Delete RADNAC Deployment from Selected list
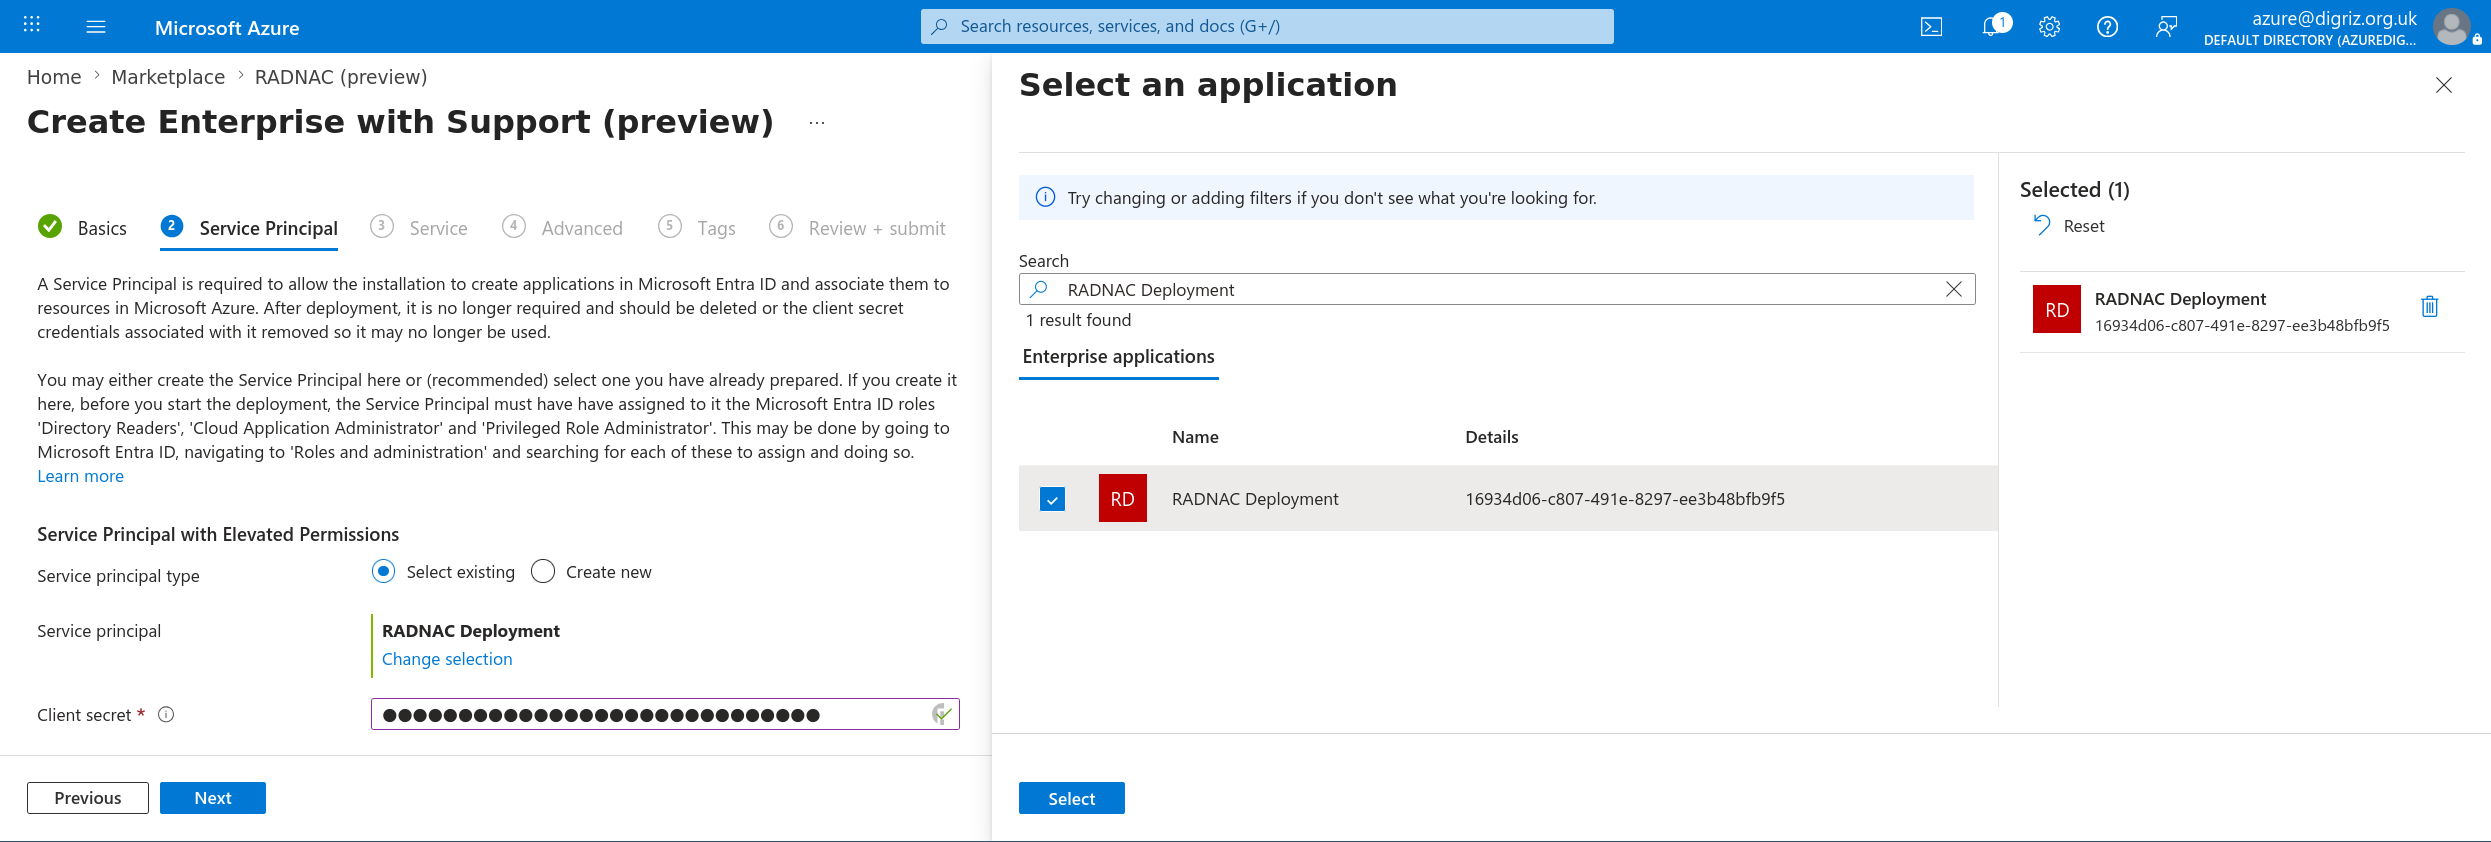The width and height of the screenshot is (2491, 842). [x=2429, y=307]
